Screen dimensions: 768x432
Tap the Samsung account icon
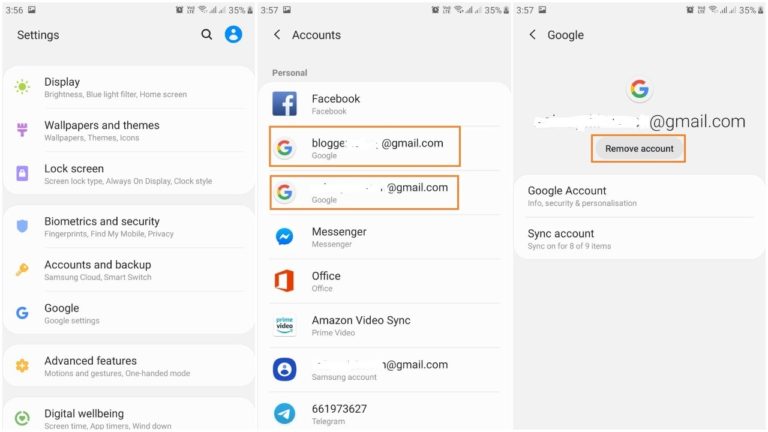(x=285, y=370)
